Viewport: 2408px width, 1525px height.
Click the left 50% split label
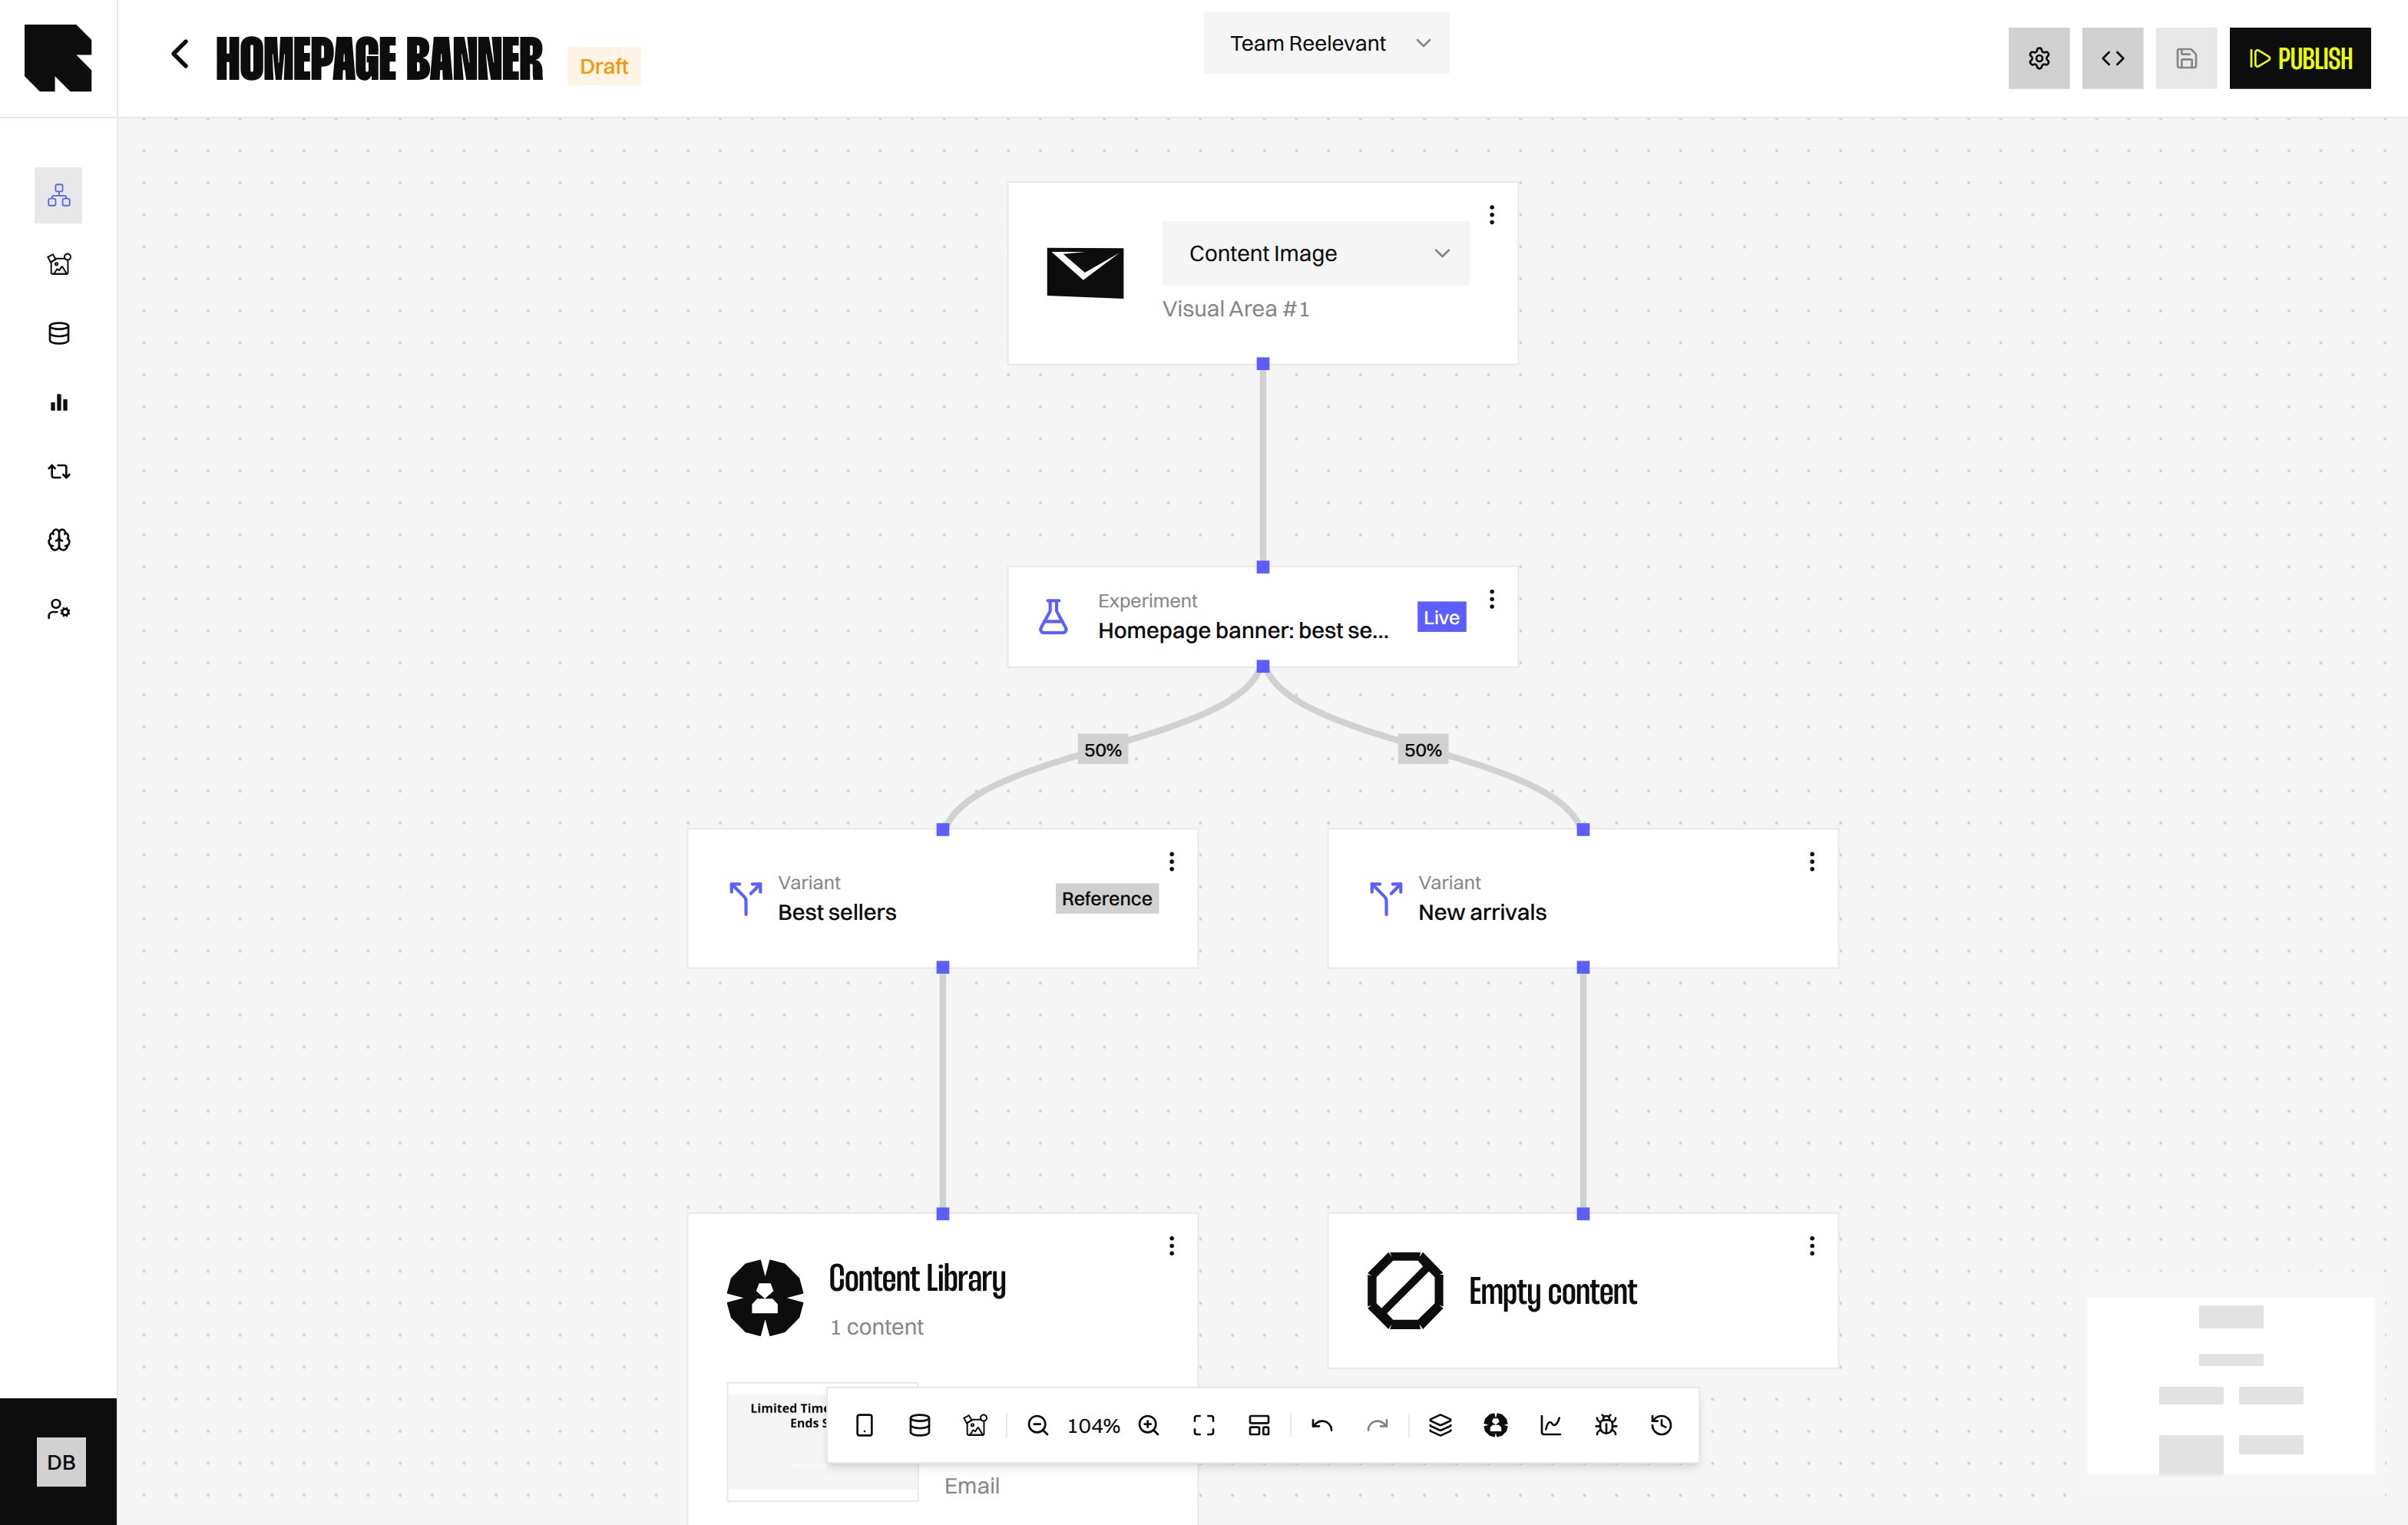[1103, 750]
